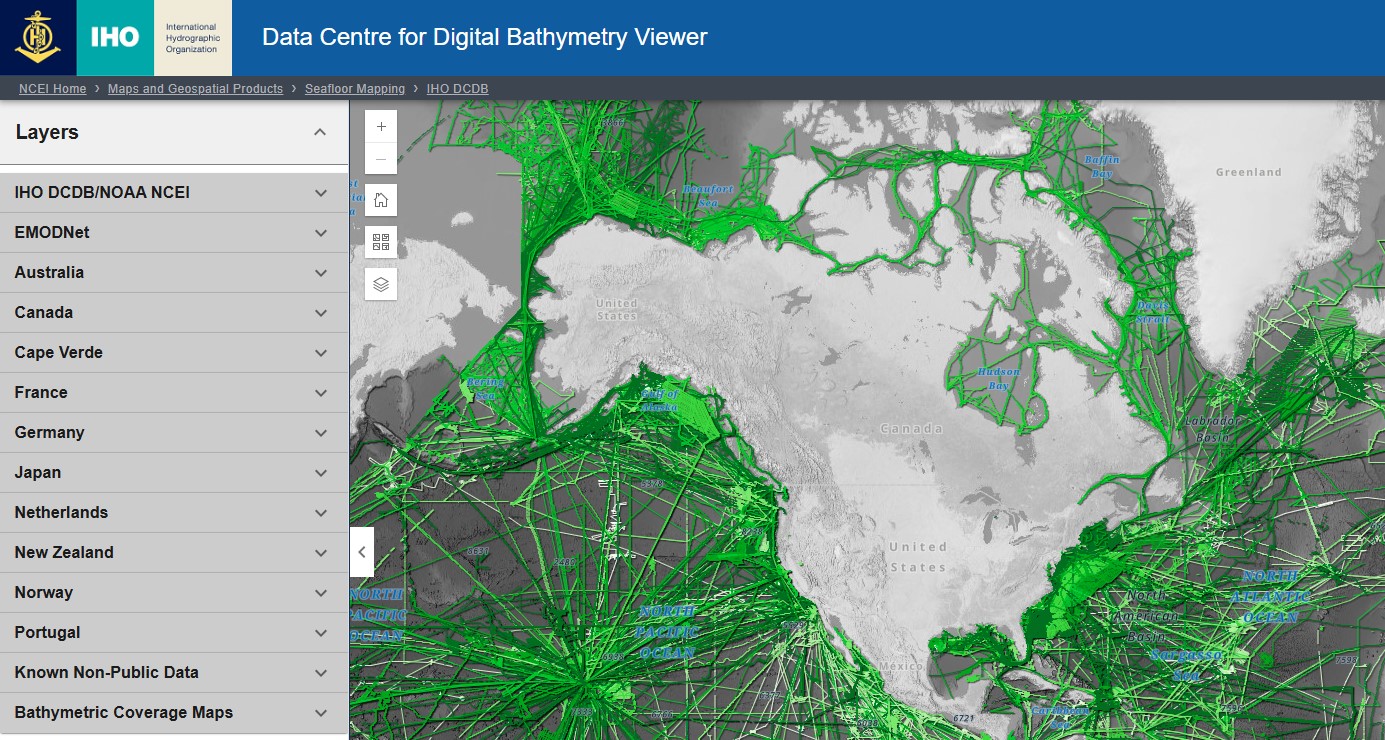Screen dimensions: 1385x740
Task: Open the basemap gallery grid icon
Action: (381, 242)
